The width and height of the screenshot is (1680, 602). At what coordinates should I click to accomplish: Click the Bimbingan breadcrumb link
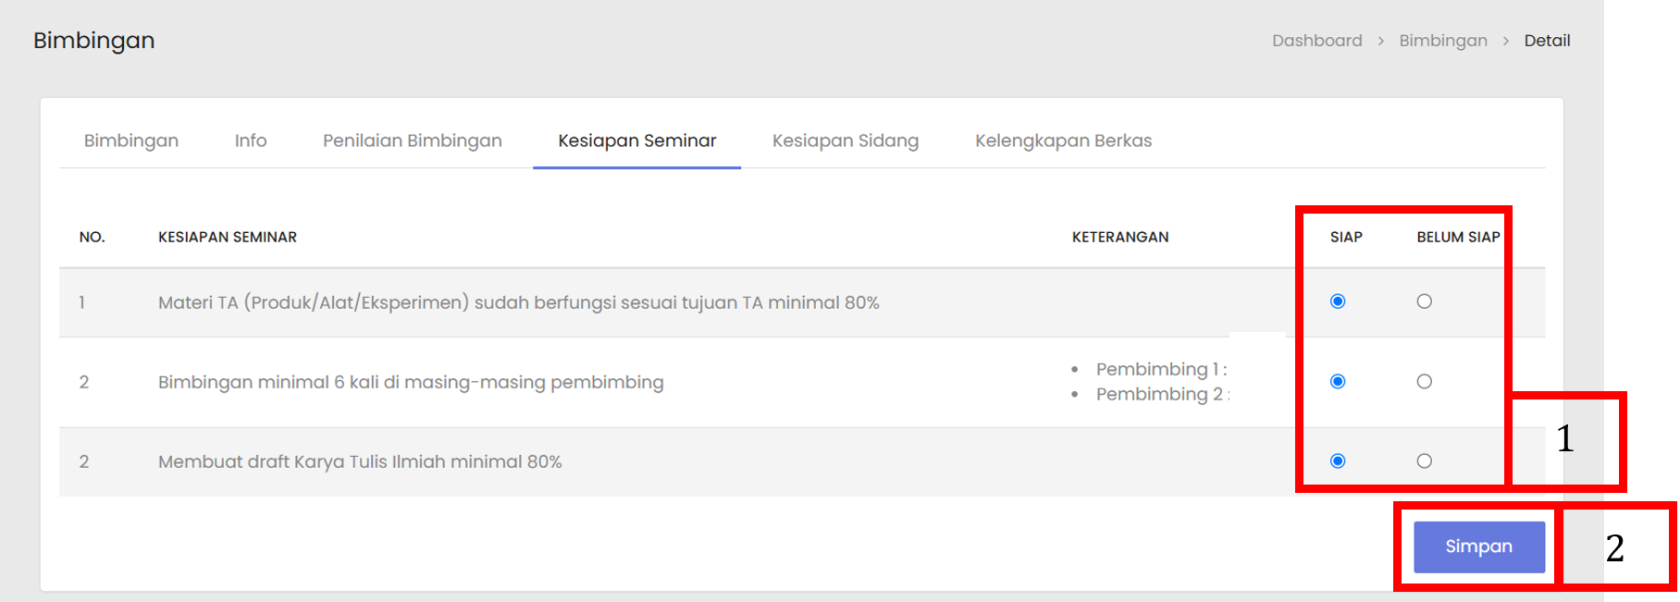click(1442, 41)
